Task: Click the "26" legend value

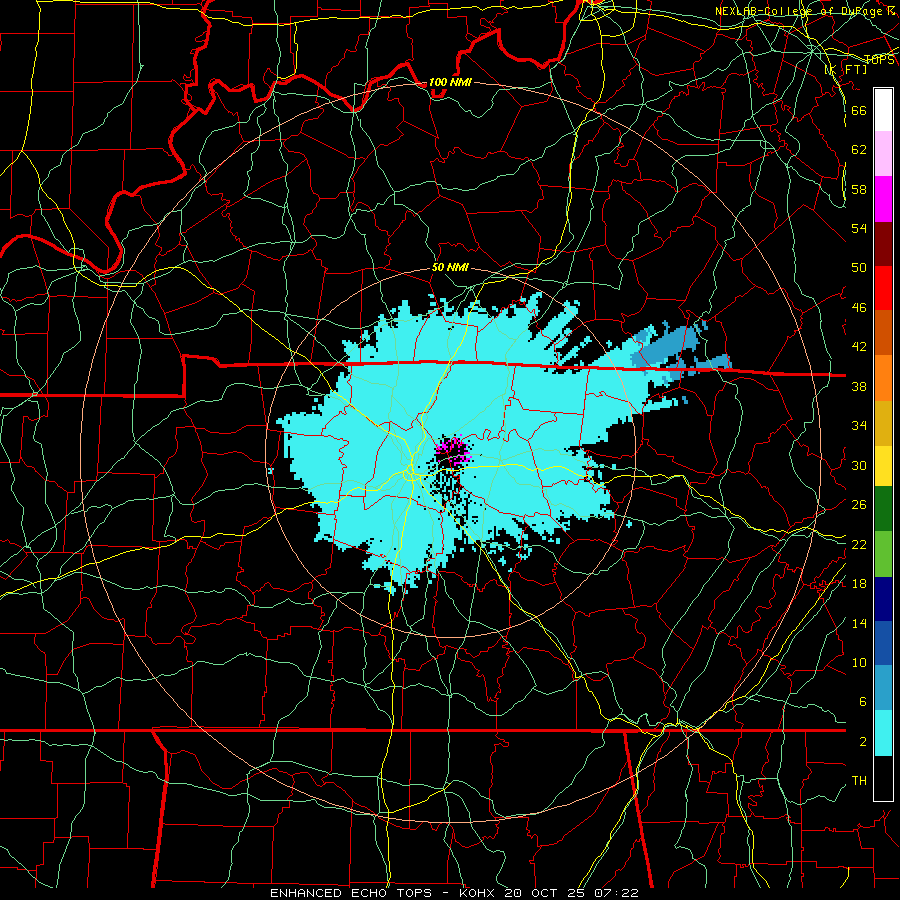Action: pos(859,505)
